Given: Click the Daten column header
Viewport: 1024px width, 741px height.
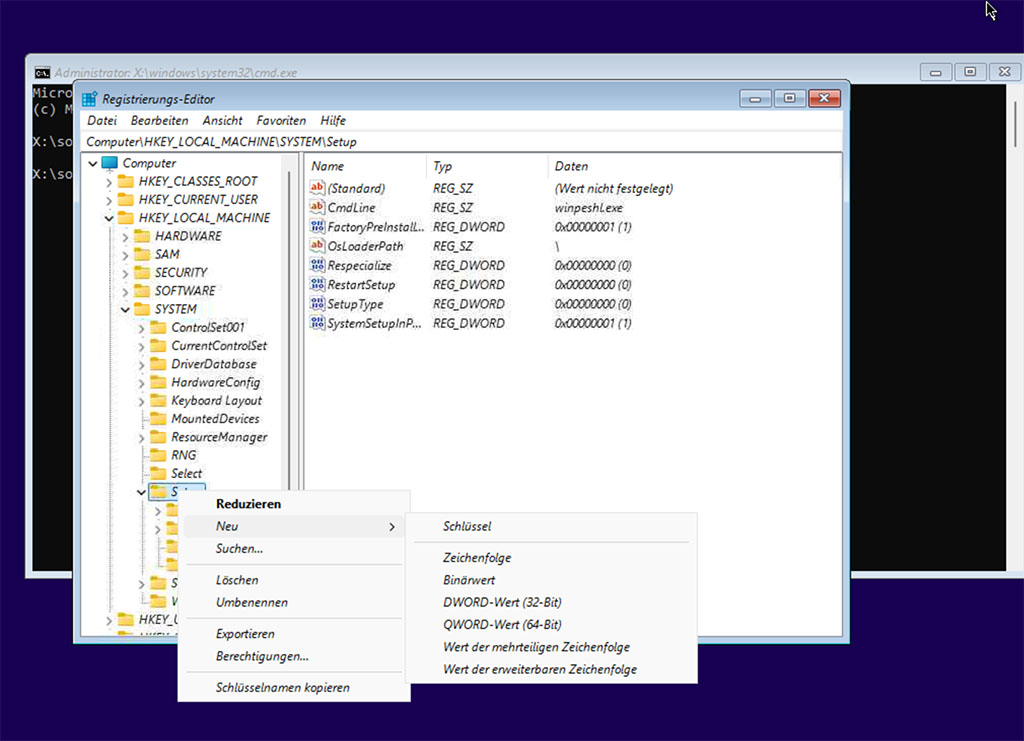Looking at the screenshot, I should [x=694, y=166].
